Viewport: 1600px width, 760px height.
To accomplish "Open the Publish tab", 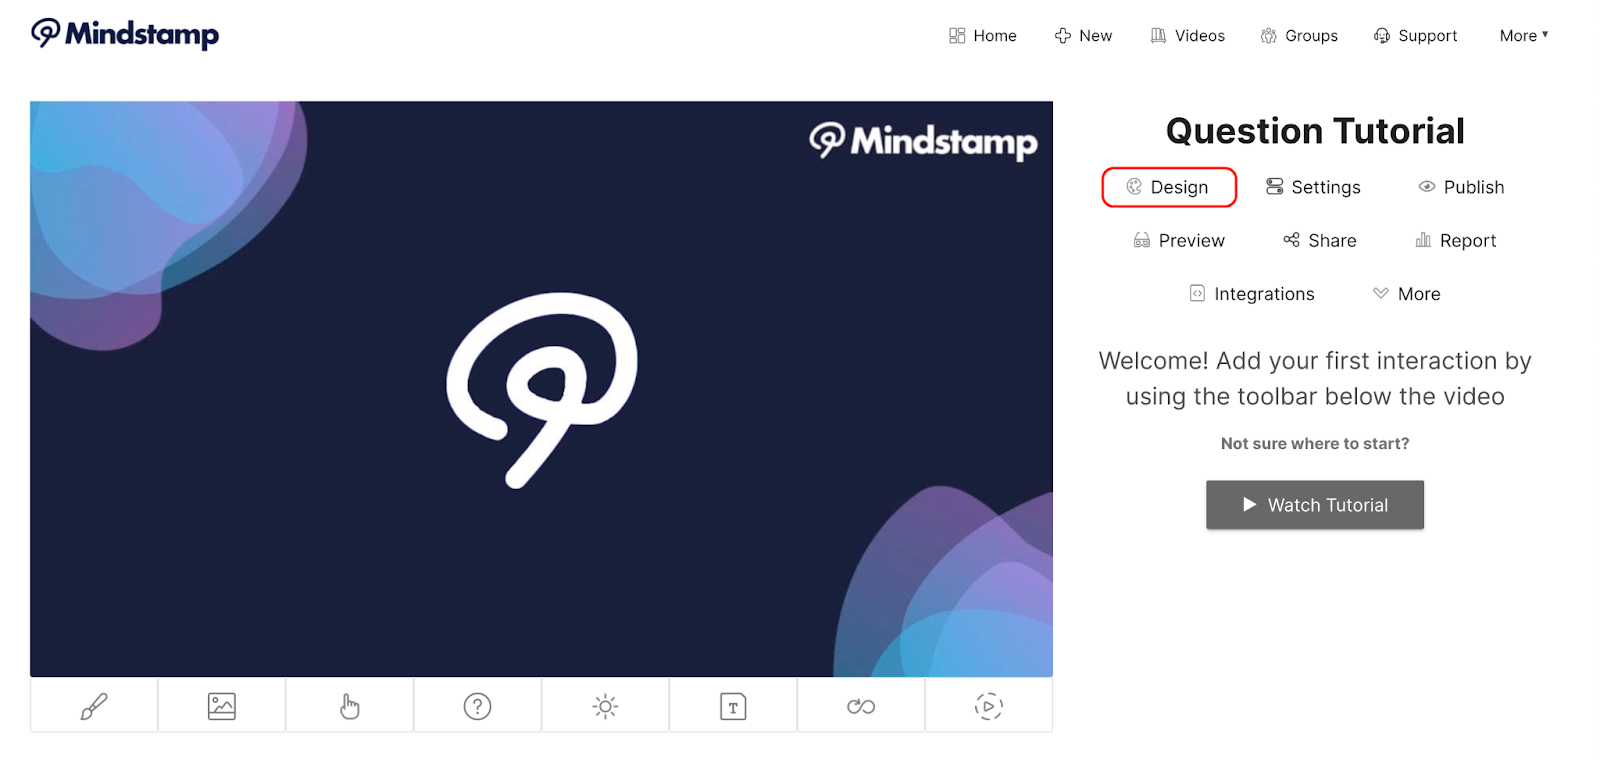I will (1461, 187).
